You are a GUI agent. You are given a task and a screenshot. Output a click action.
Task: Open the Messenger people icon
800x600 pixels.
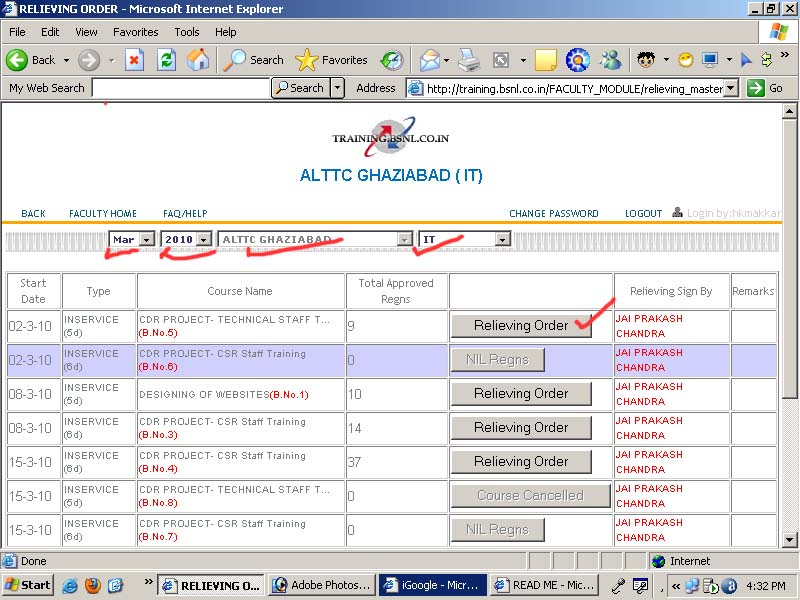click(610, 60)
